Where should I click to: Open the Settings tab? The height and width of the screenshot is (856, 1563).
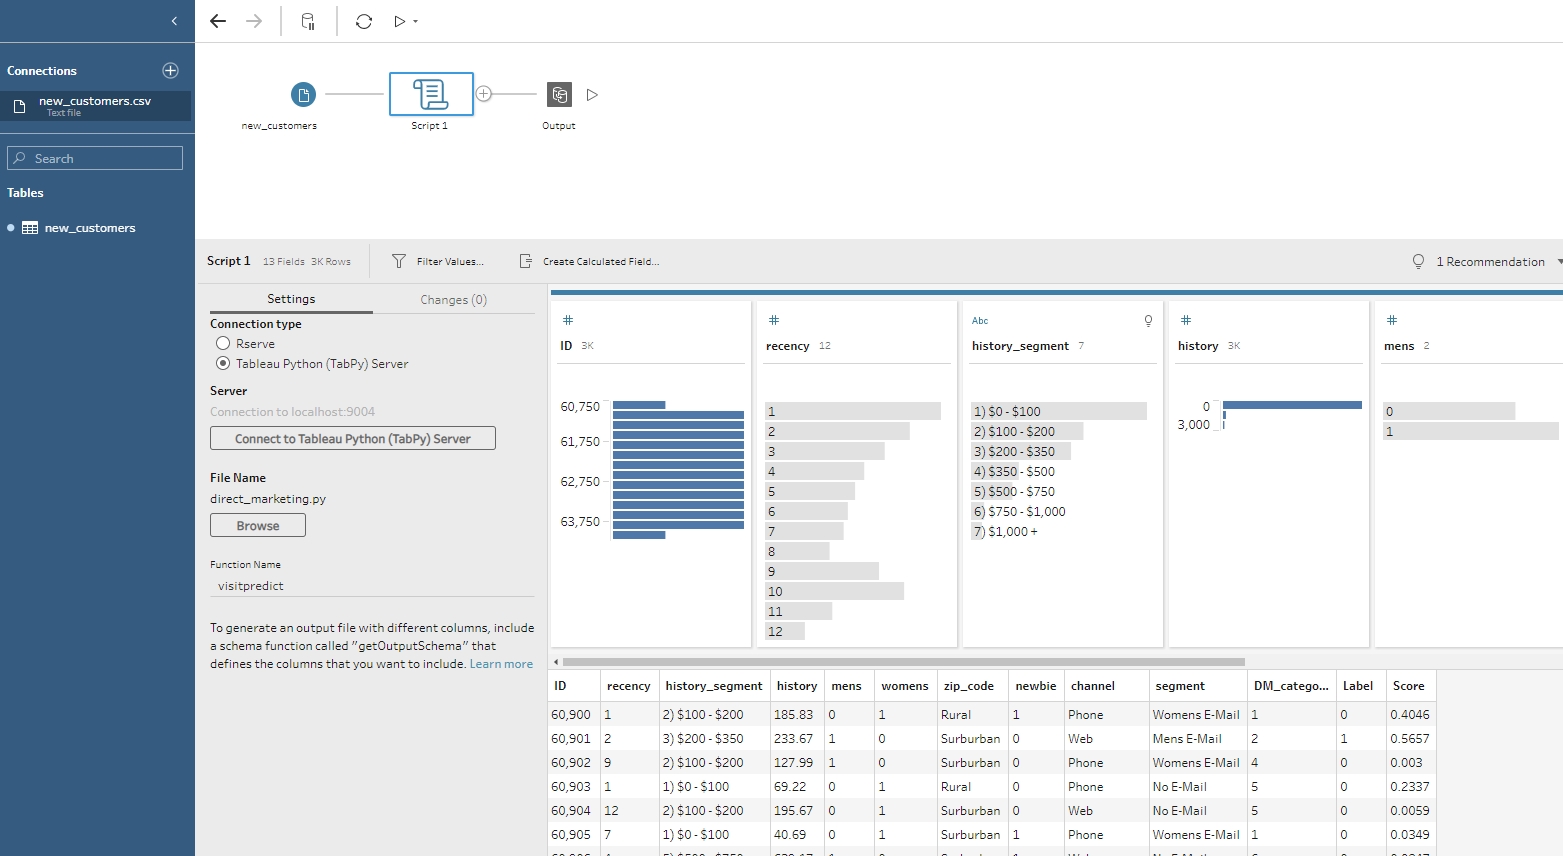(291, 299)
